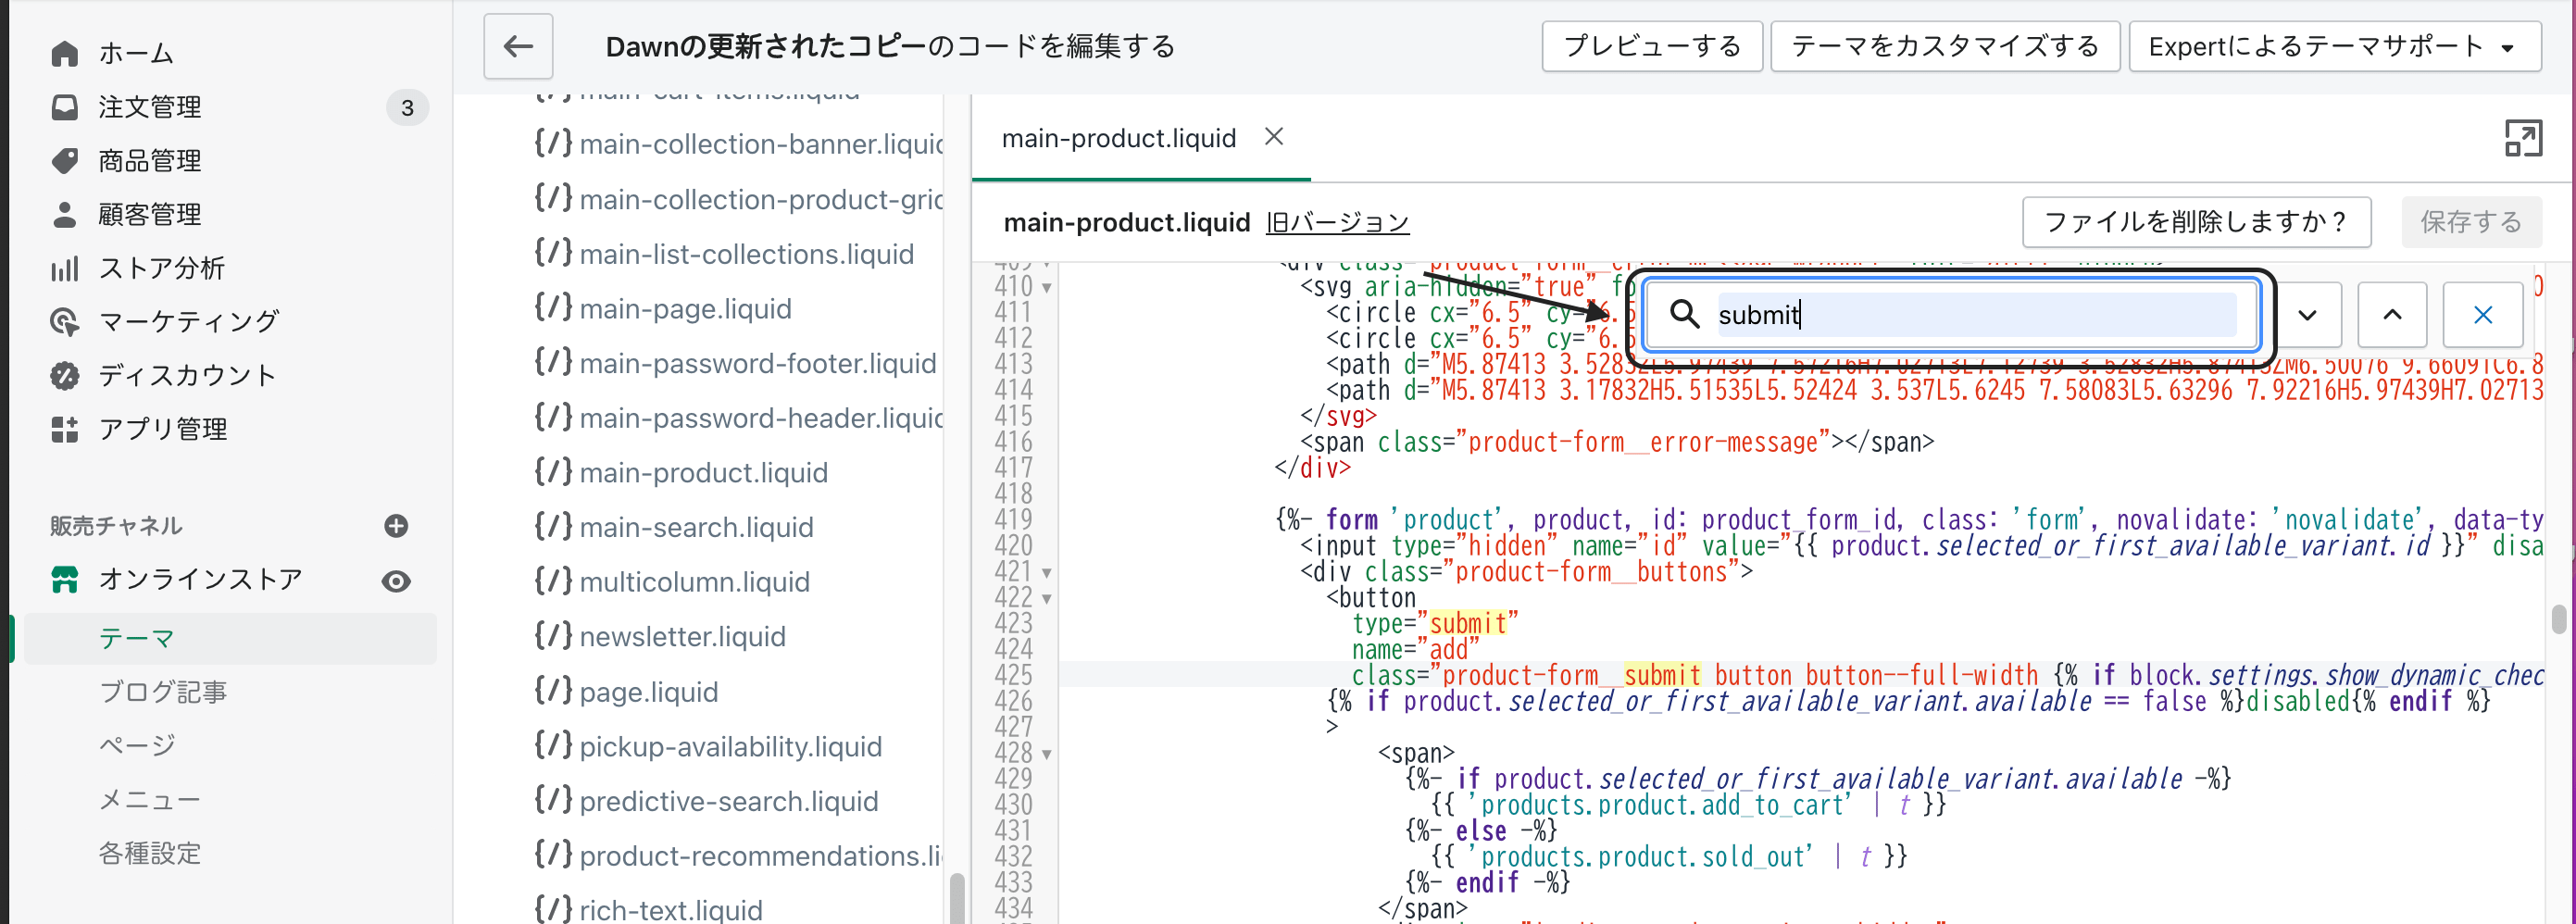The image size is (2576, 924).
Task: Close the search box with X
Action: [2482, 315]
